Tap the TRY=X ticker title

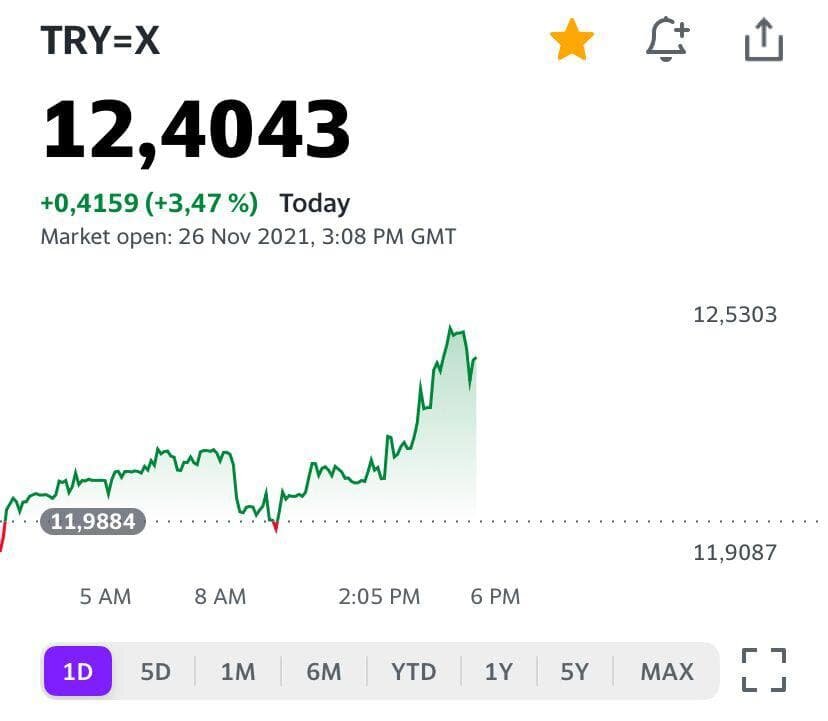pyautogui.click(x=100, y=41)
